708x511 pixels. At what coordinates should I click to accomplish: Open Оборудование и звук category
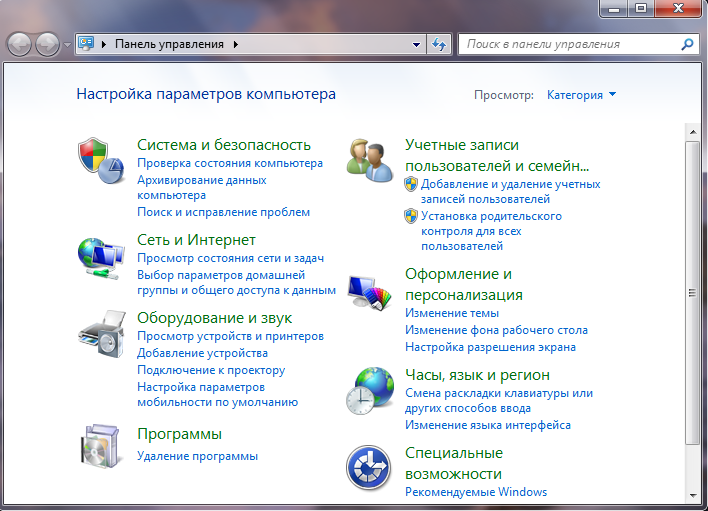tap(214, 318)
